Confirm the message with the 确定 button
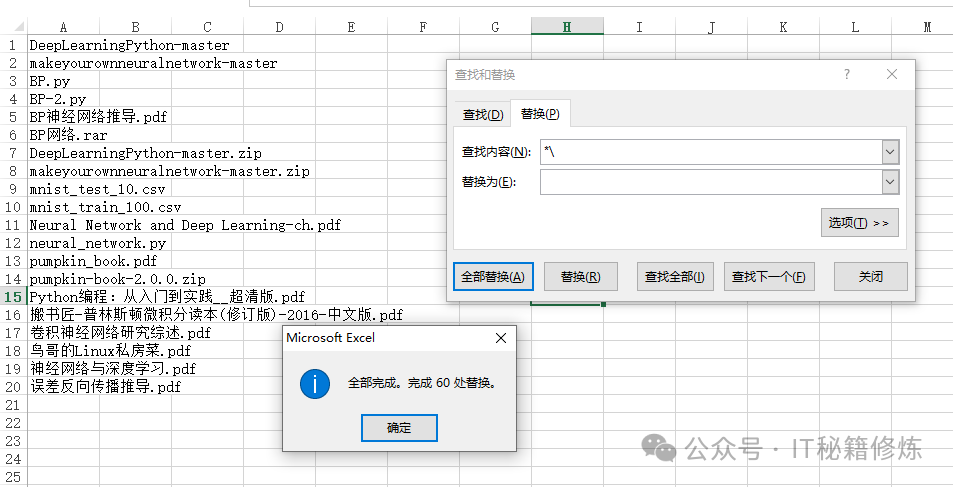The image size is (953, 487). (399, 428)
